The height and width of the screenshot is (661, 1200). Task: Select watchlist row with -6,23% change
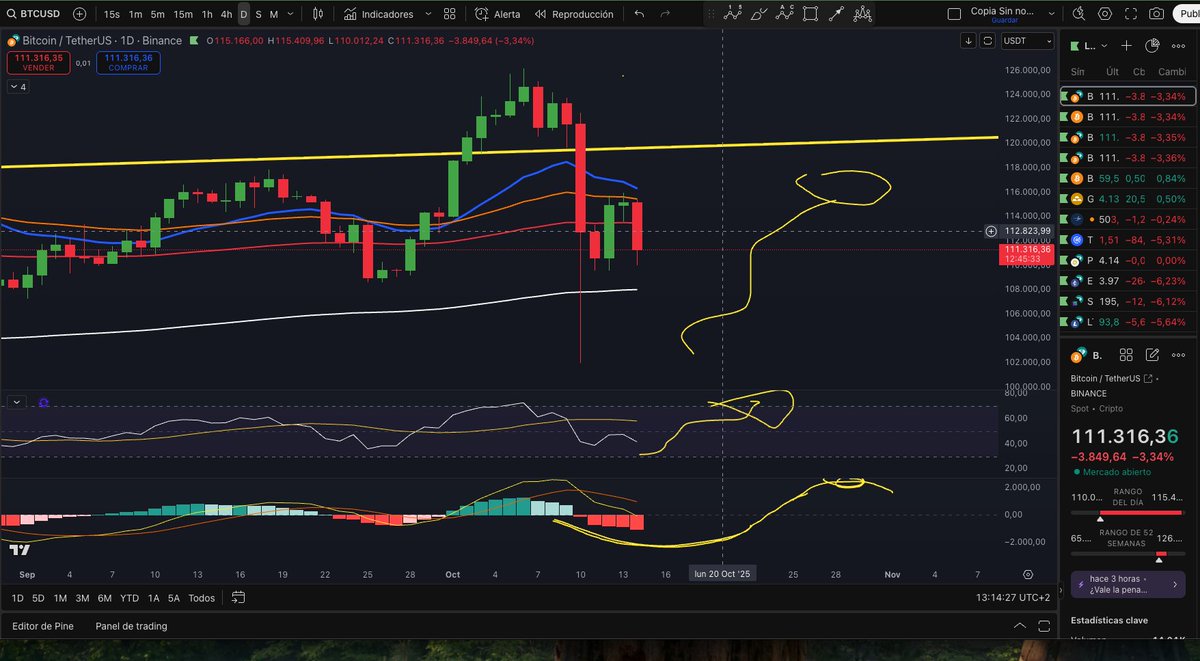(x=1128, y=281)
